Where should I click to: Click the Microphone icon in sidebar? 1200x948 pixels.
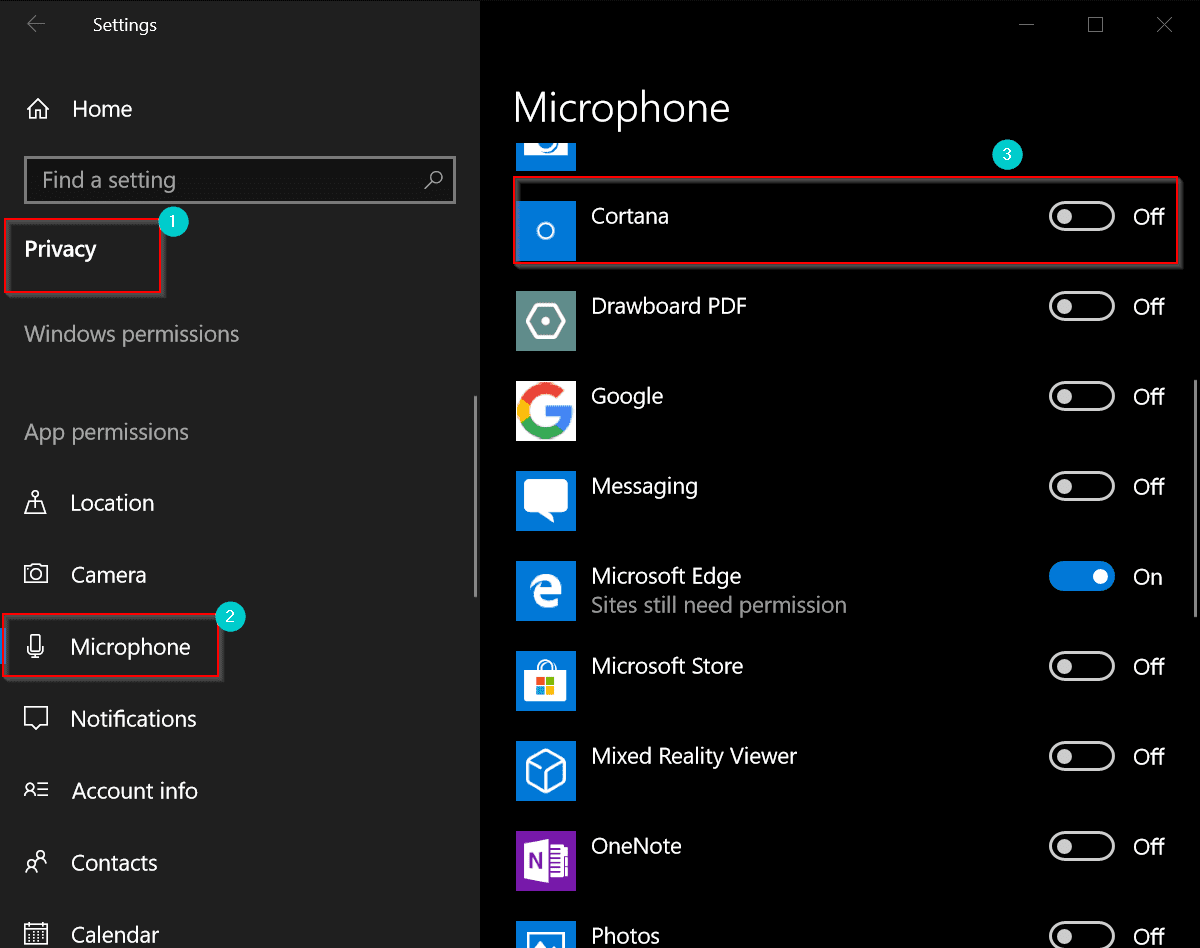coord(36,647)
